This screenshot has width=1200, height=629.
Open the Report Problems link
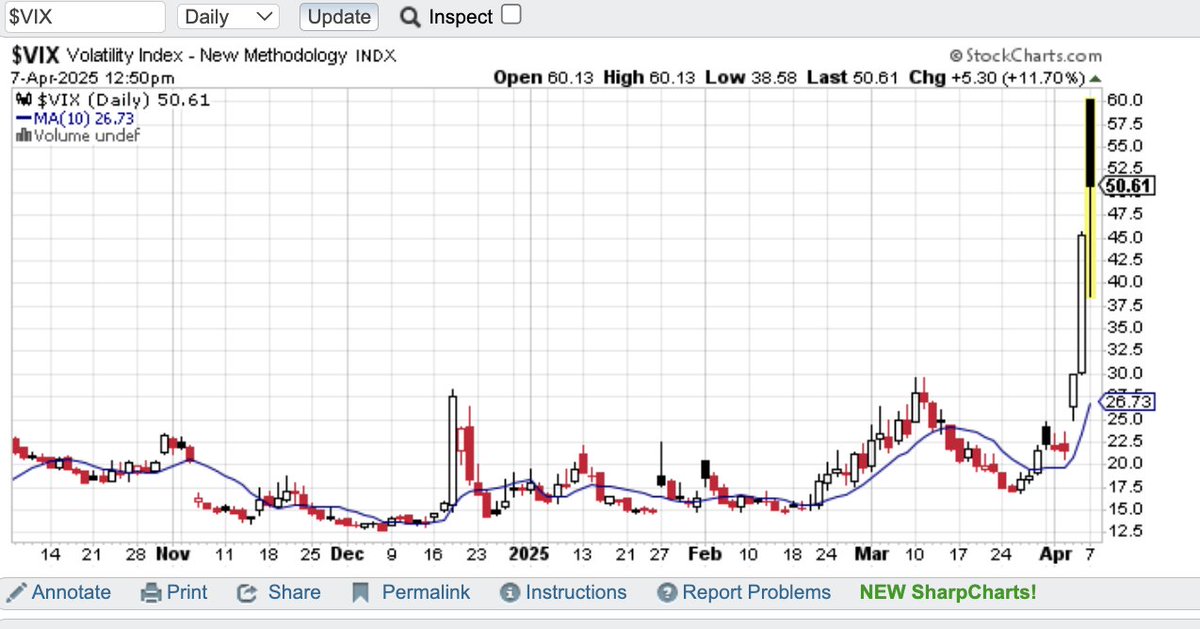(x=756, y=592)
